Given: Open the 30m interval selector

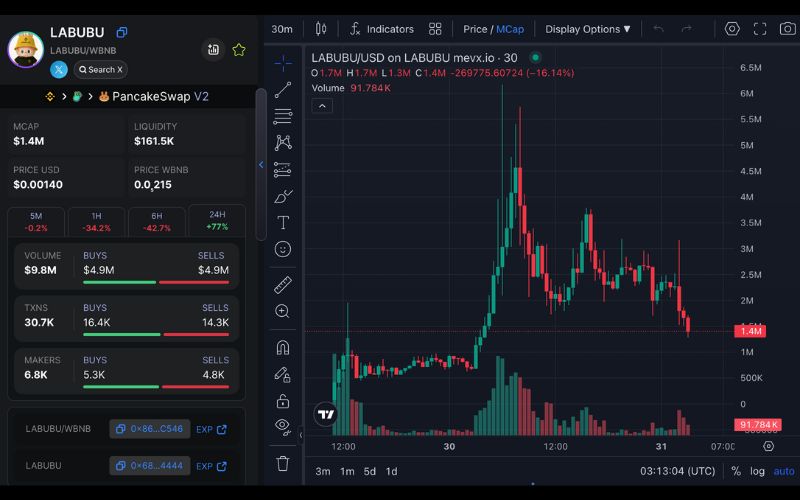Looking at the screenshot, I should (x=282, y=29).
